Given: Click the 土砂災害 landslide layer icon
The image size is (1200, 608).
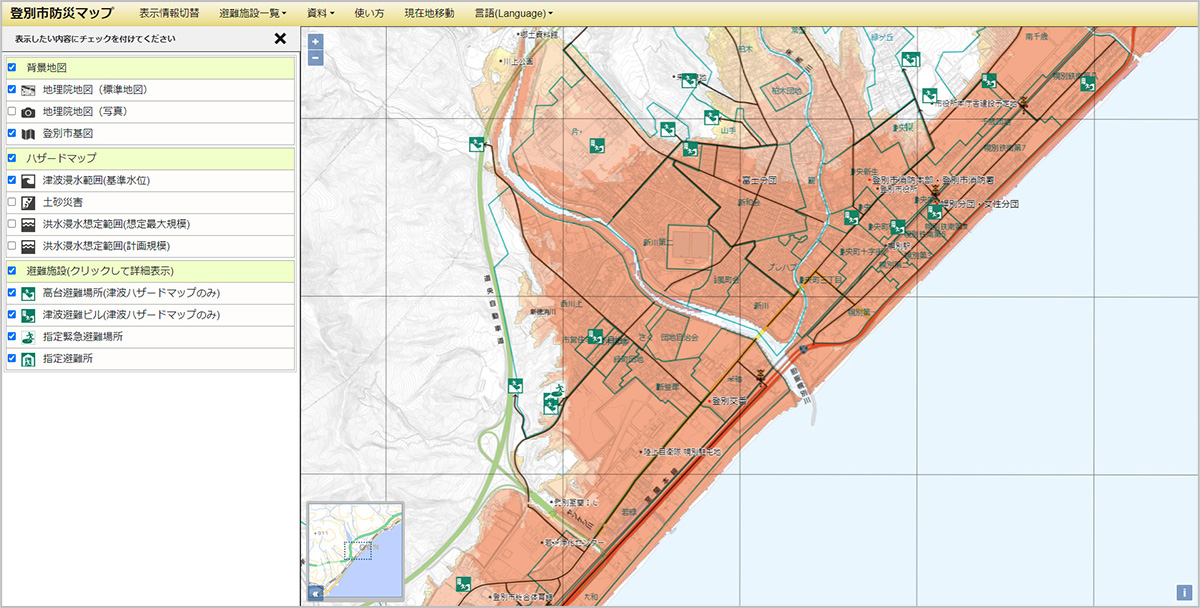Looking at the screenshot, I should [28, 202].
